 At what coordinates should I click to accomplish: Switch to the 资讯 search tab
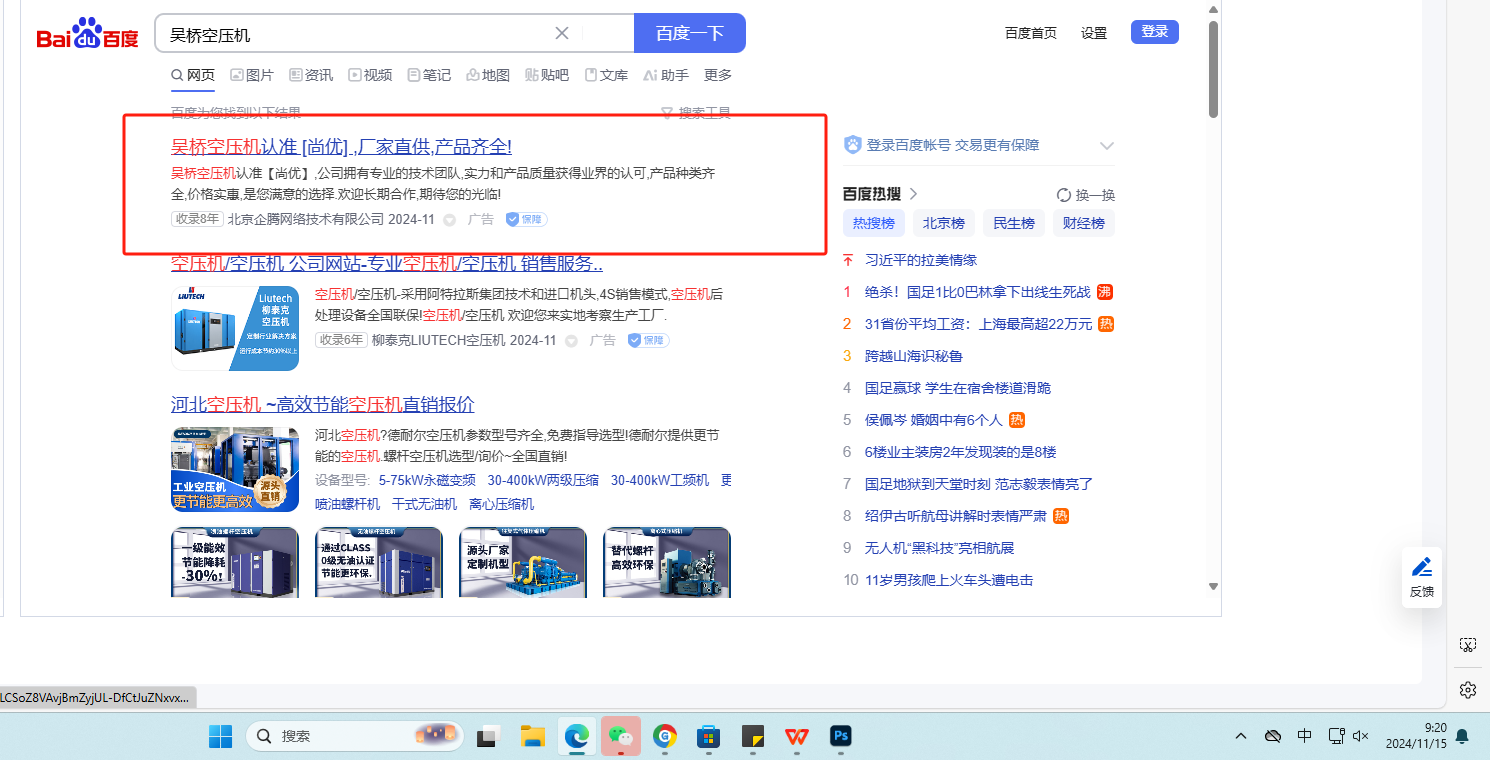311,75
